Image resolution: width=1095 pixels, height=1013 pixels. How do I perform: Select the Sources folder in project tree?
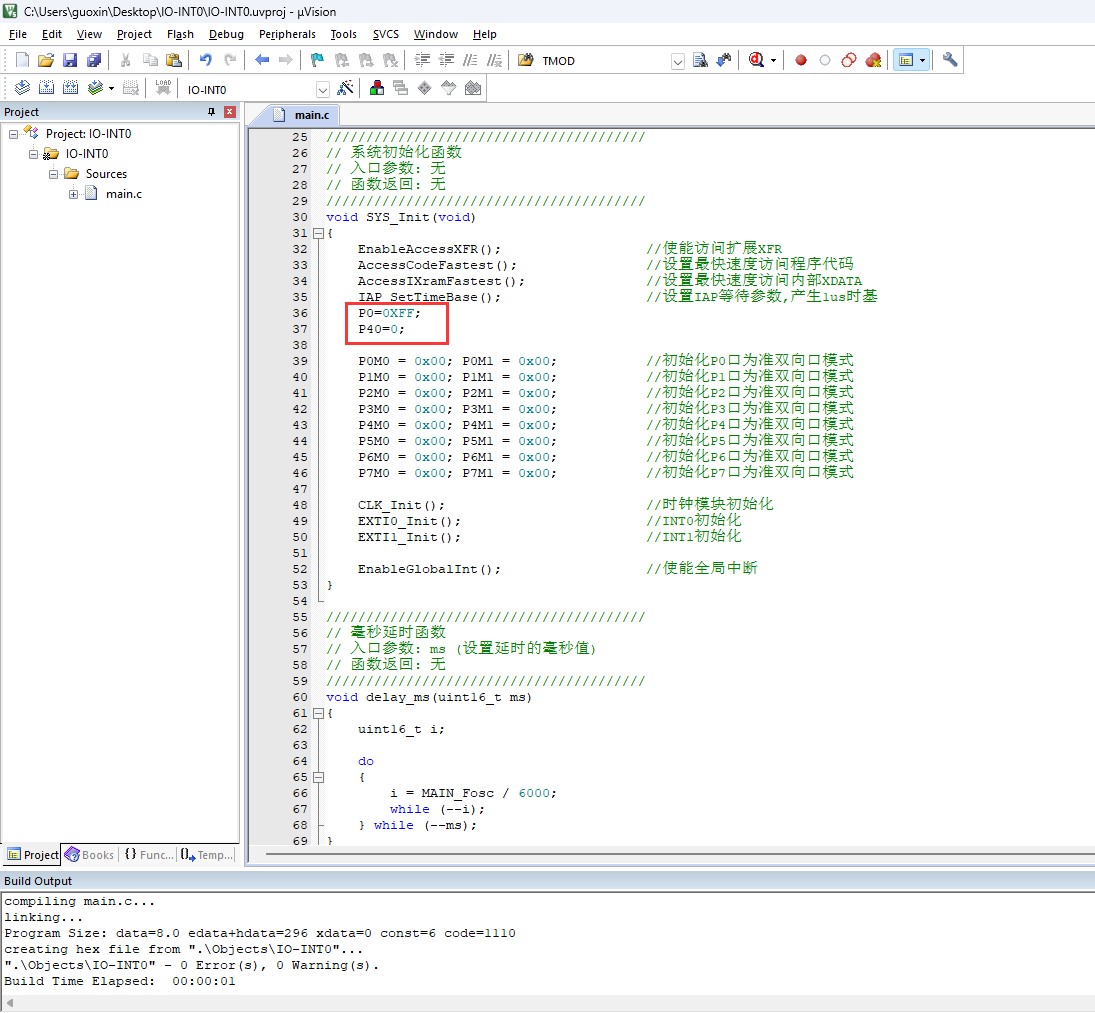click(x=106, y=175)
